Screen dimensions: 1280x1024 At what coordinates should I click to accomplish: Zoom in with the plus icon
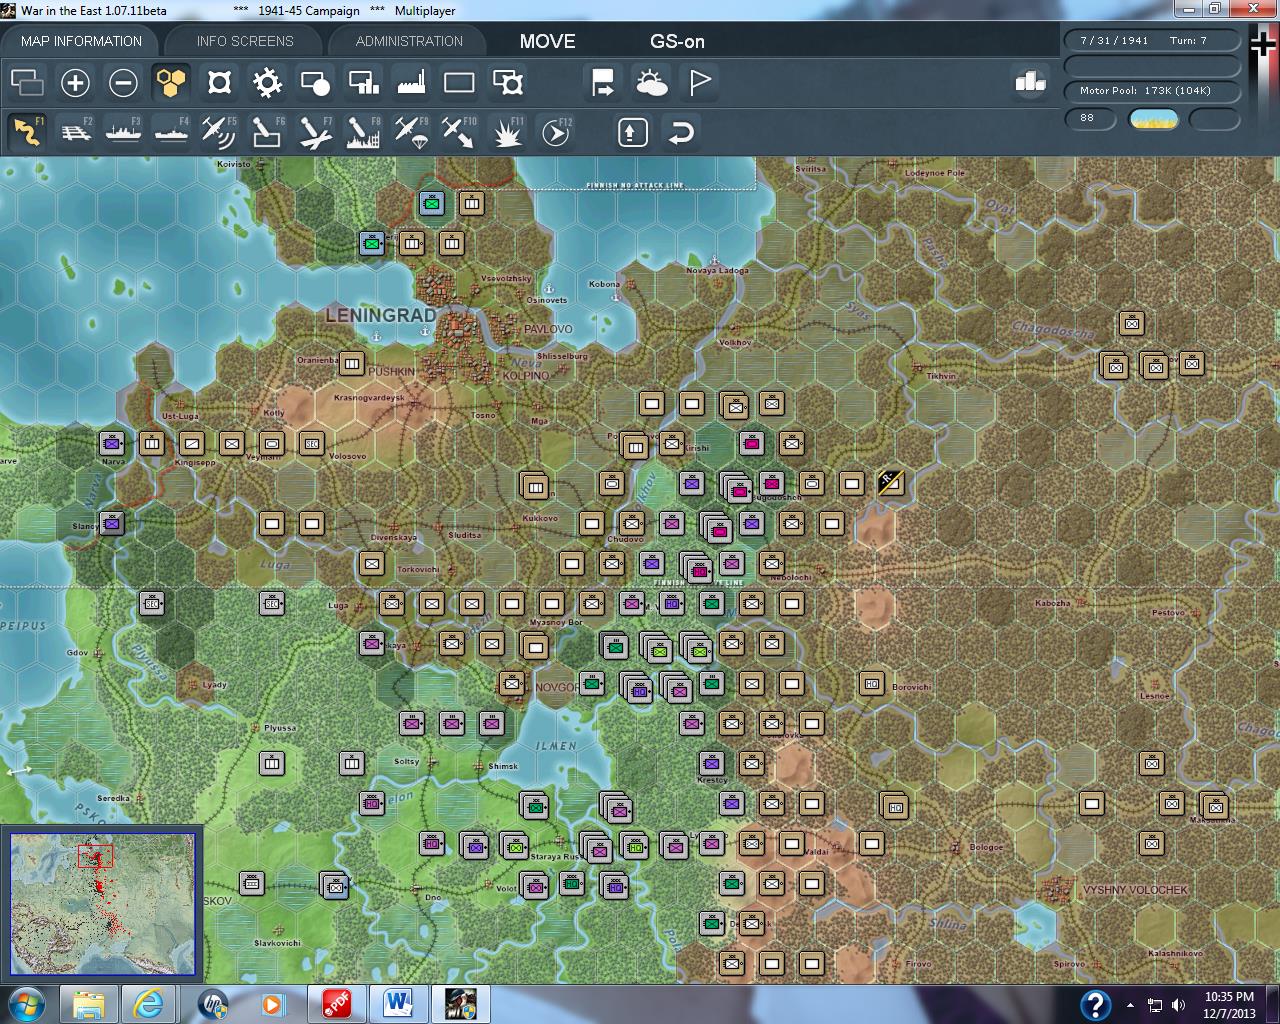click(x=75, y=82)
